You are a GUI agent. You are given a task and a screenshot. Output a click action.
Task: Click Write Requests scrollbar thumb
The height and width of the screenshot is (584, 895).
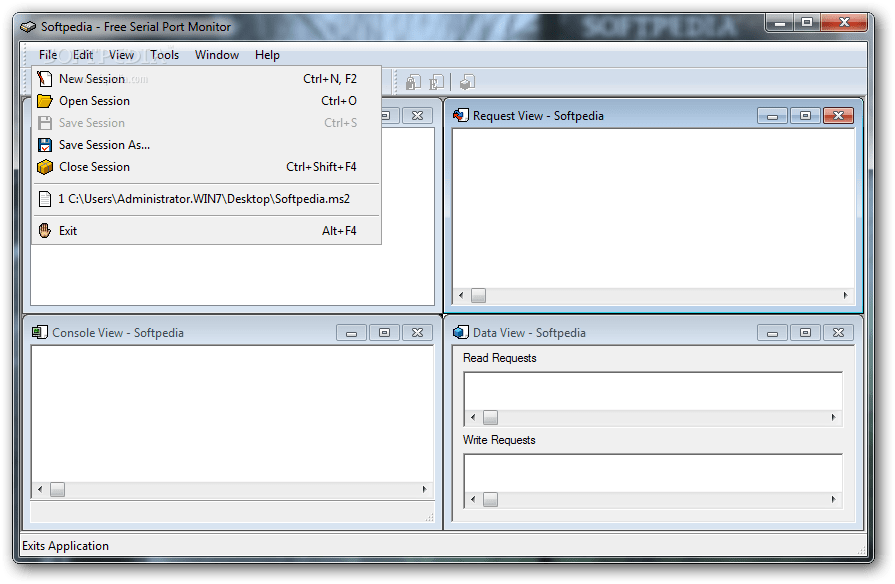(490, 500)
